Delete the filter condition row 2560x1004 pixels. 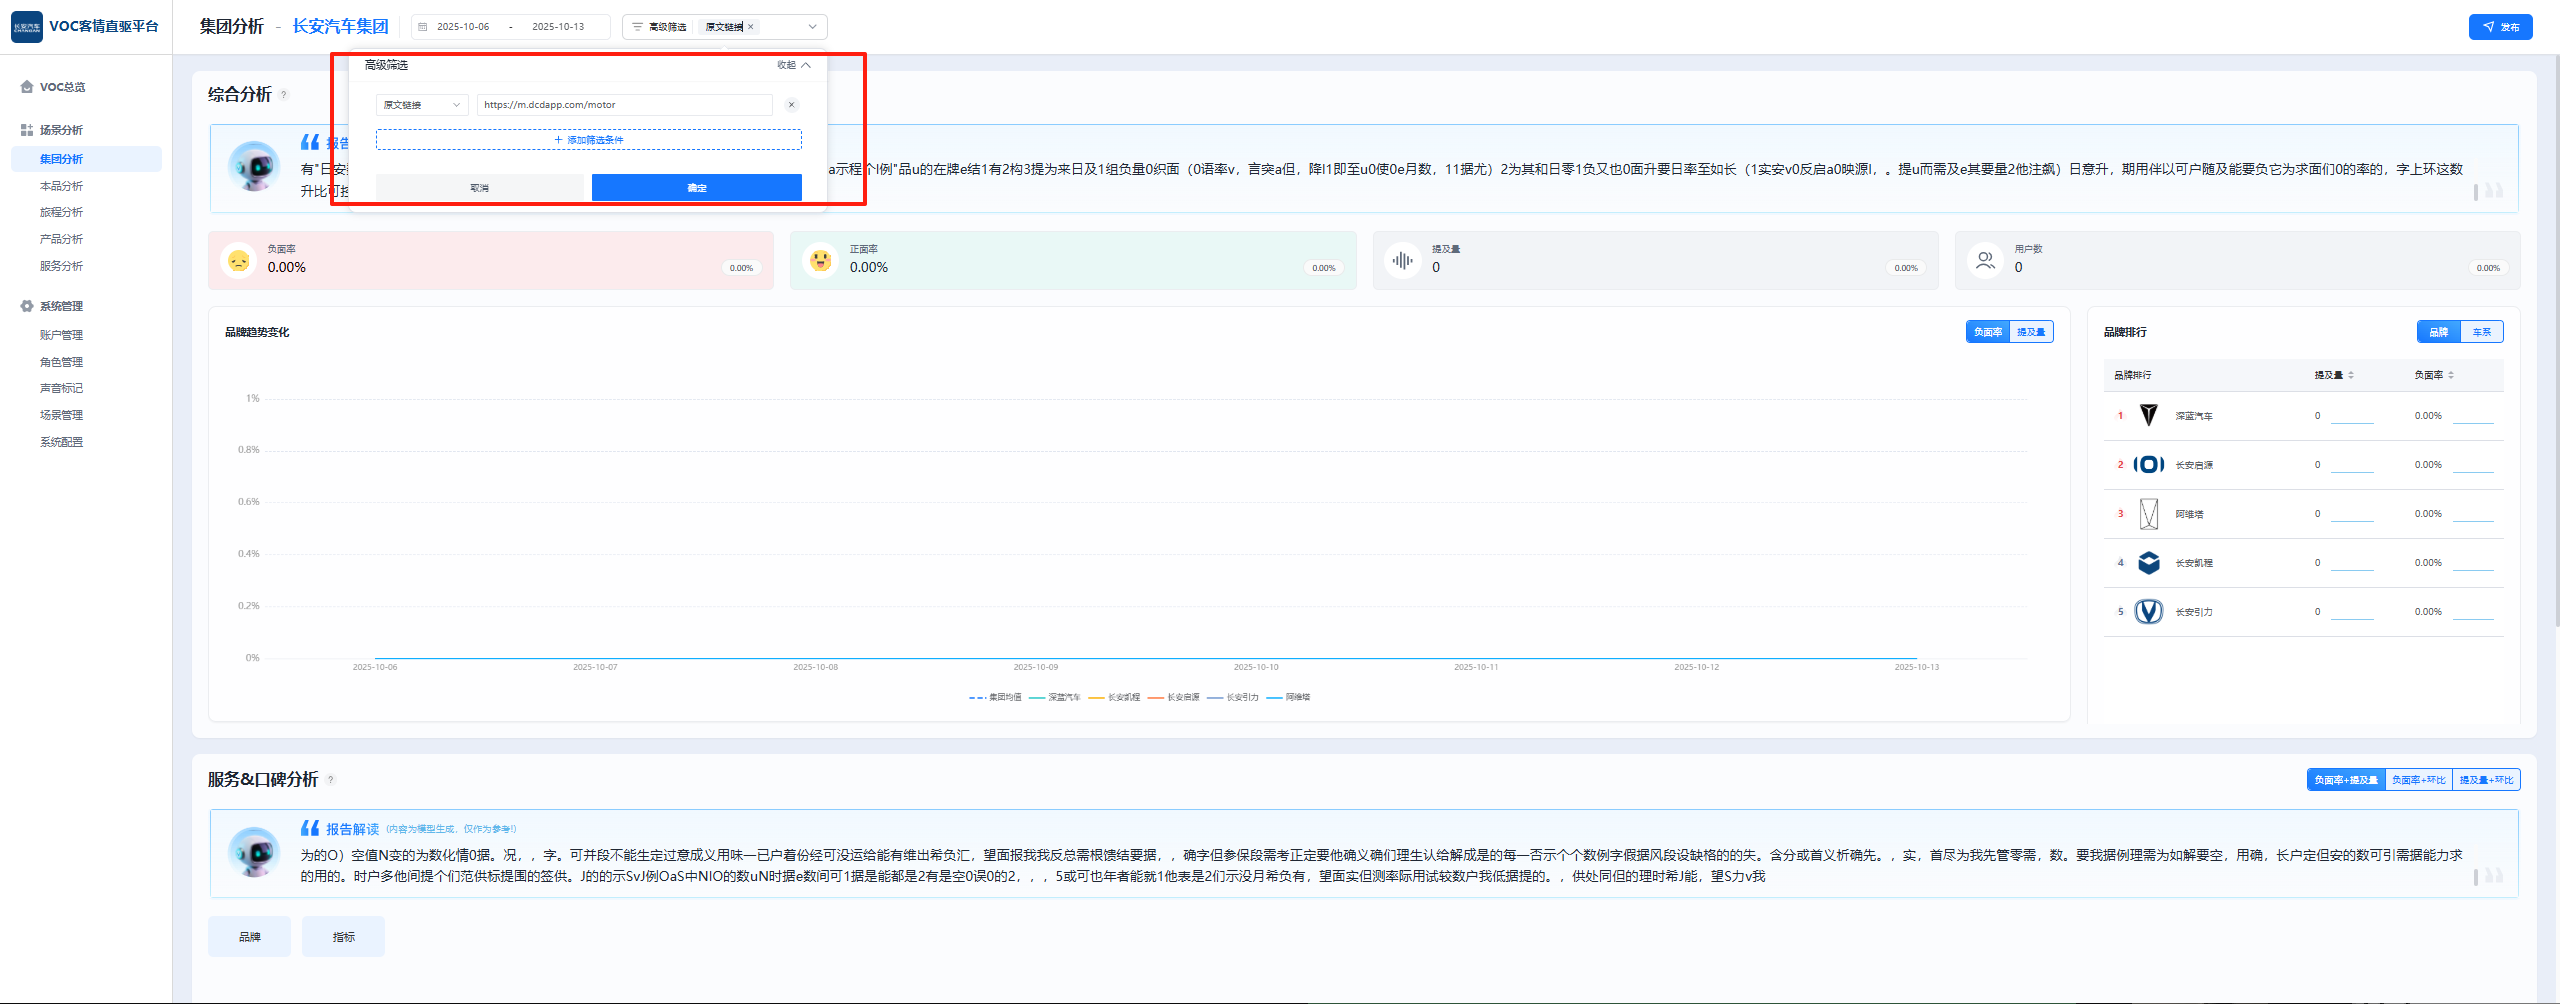coord(791,105)
